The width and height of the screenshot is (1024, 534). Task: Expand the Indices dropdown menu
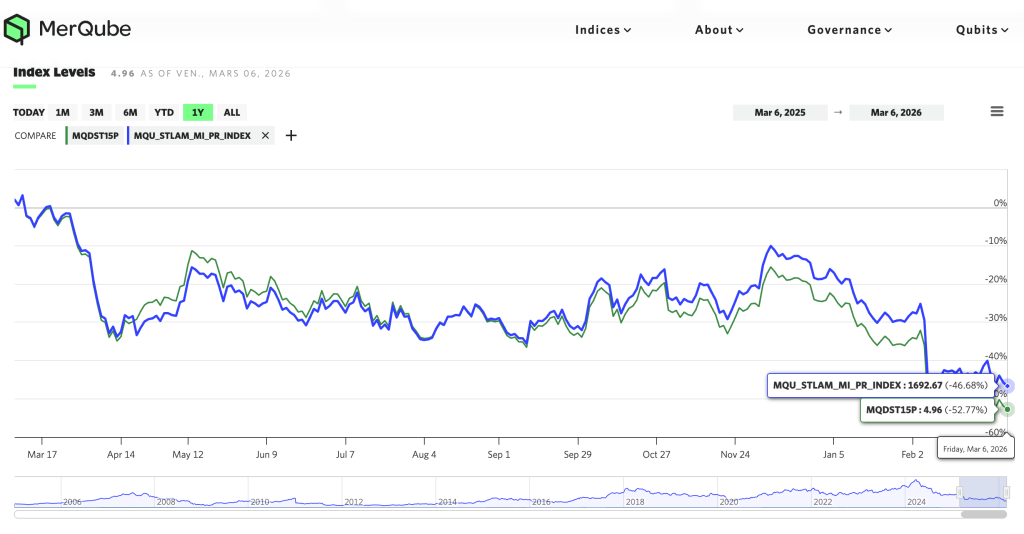603,30
